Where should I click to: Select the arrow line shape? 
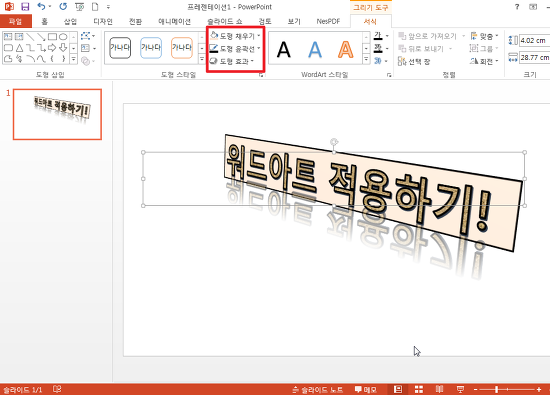[41, 36]
